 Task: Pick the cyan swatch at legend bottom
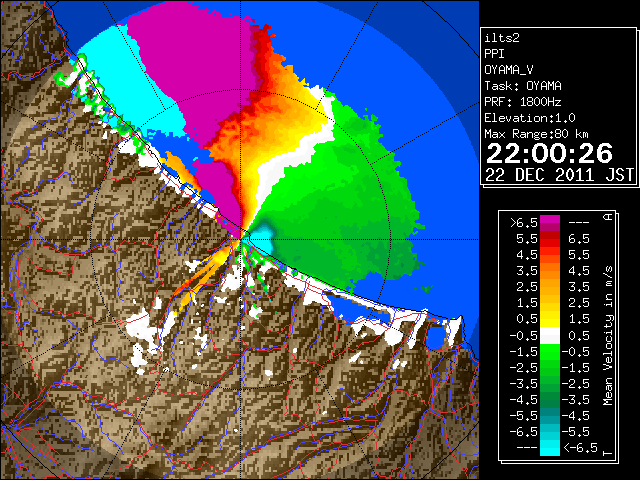[x=550, y=448]
